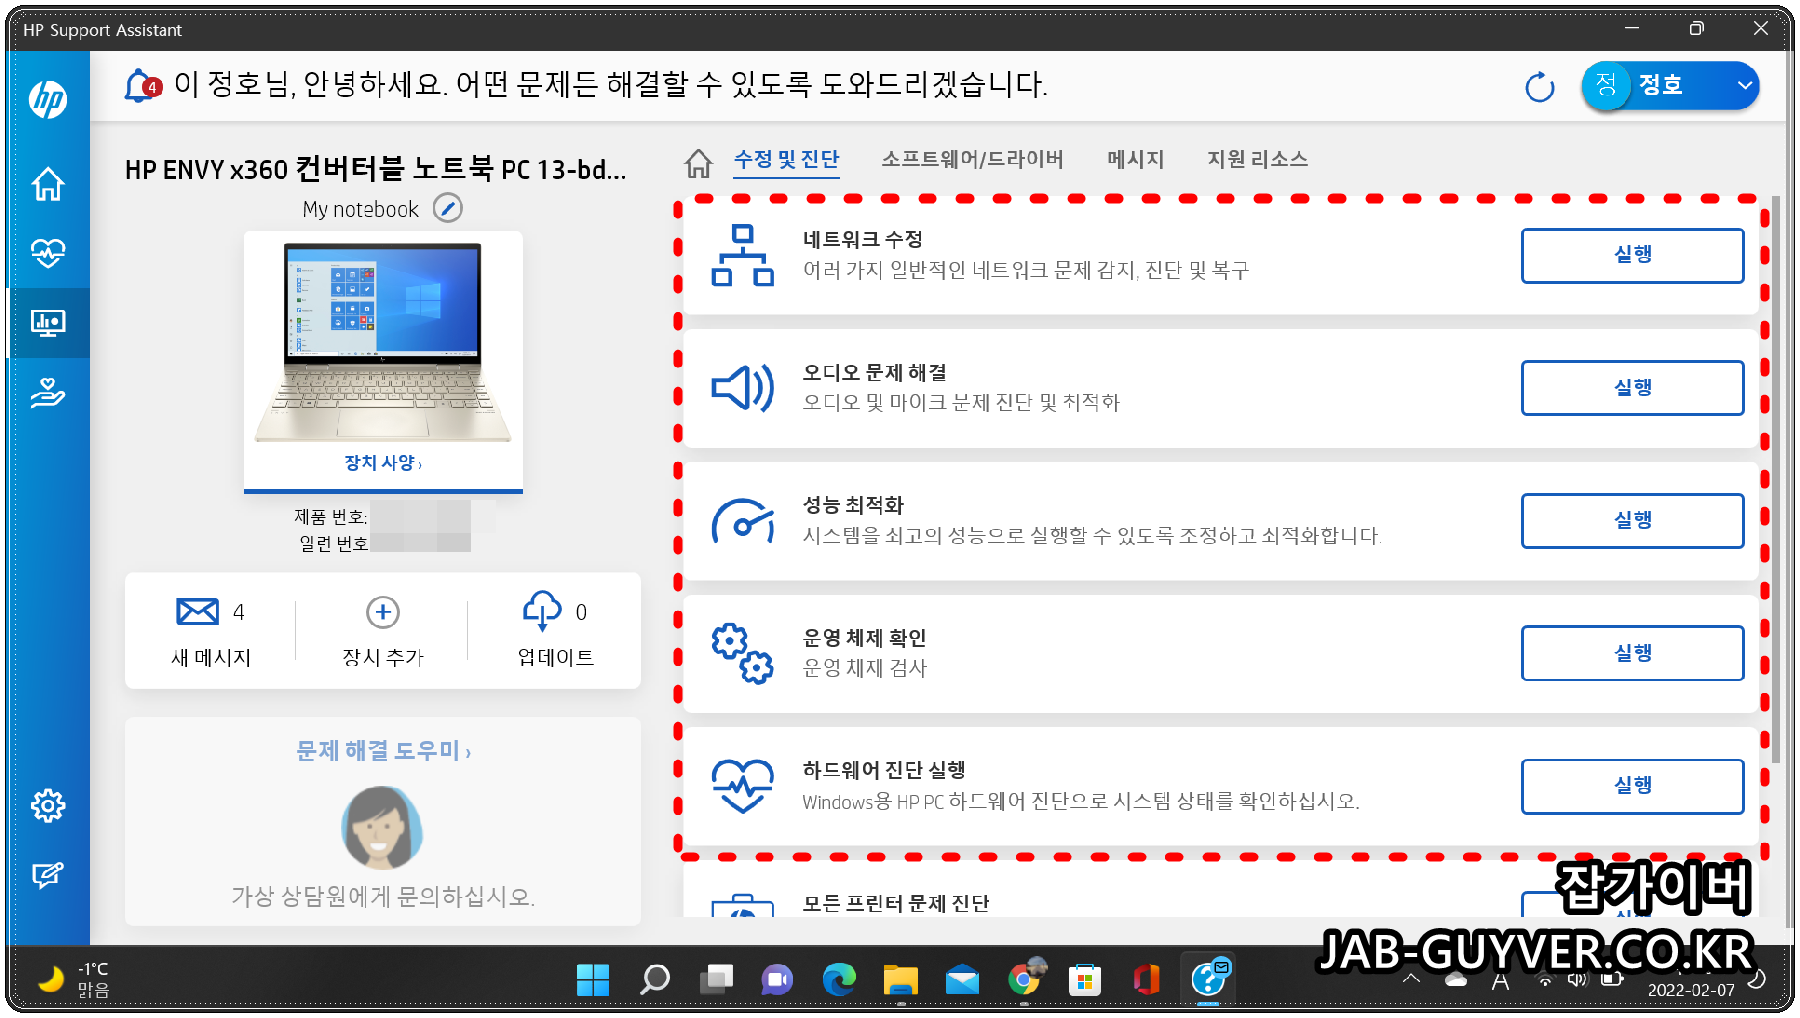Click the HP logo in sidebar

click(48, 99)
